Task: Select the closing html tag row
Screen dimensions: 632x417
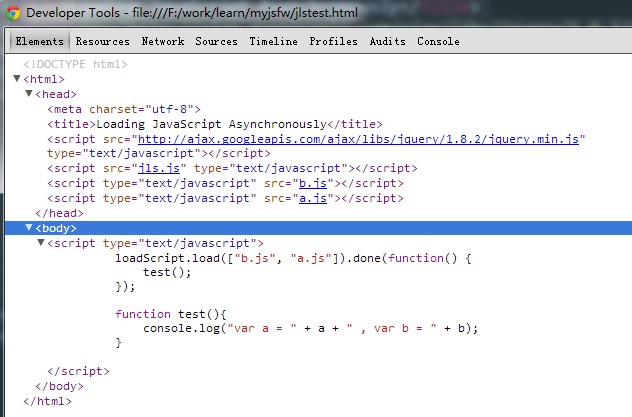Action: [x=48, y=401]
